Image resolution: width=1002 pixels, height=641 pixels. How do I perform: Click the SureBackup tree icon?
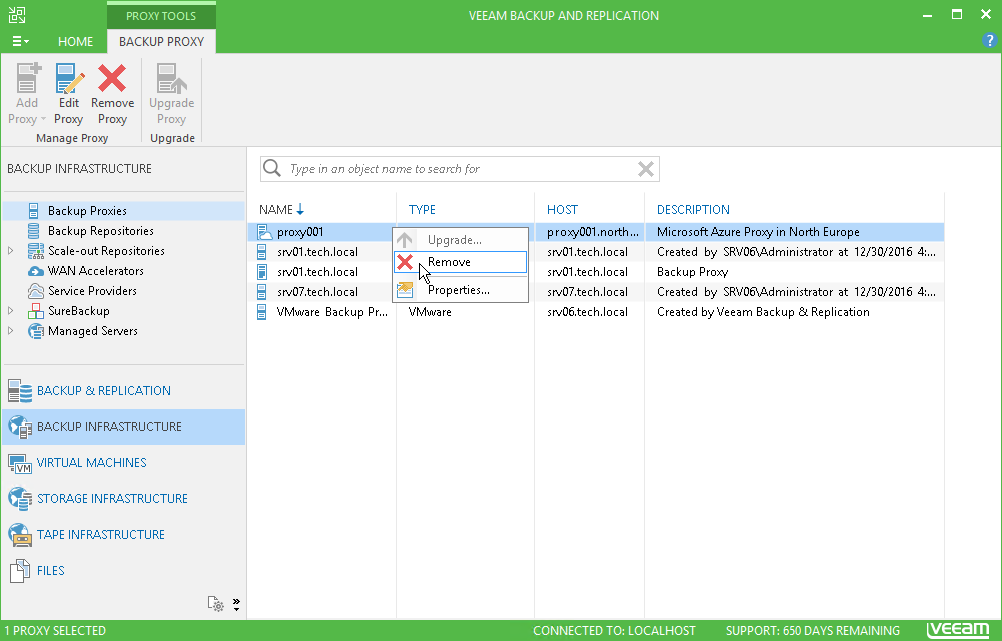pyautogui.click(x=36, y=311)
